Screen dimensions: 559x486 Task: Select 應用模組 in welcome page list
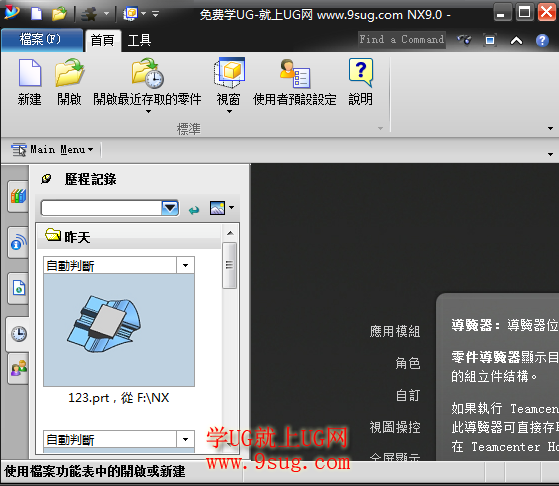[395, 331]
